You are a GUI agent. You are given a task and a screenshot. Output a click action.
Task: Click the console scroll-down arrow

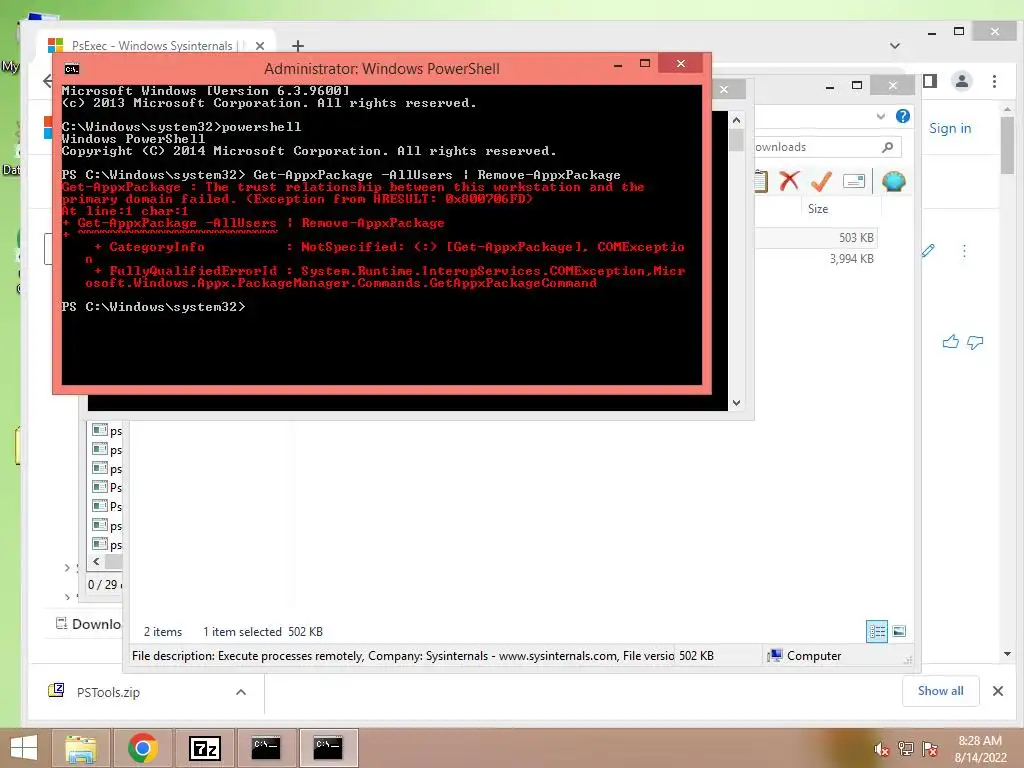736,403
